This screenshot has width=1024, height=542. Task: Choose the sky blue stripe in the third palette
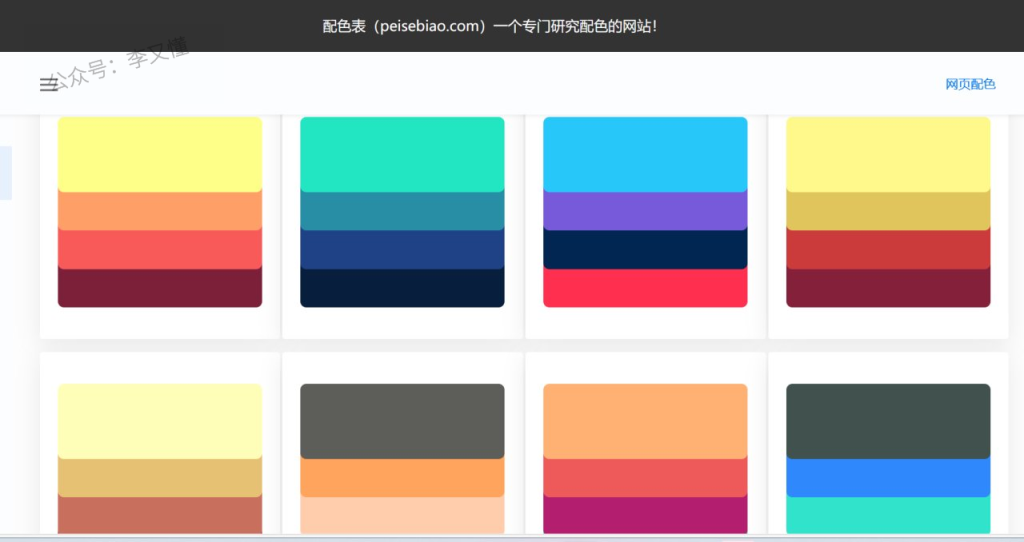click(x=645, y=154)
